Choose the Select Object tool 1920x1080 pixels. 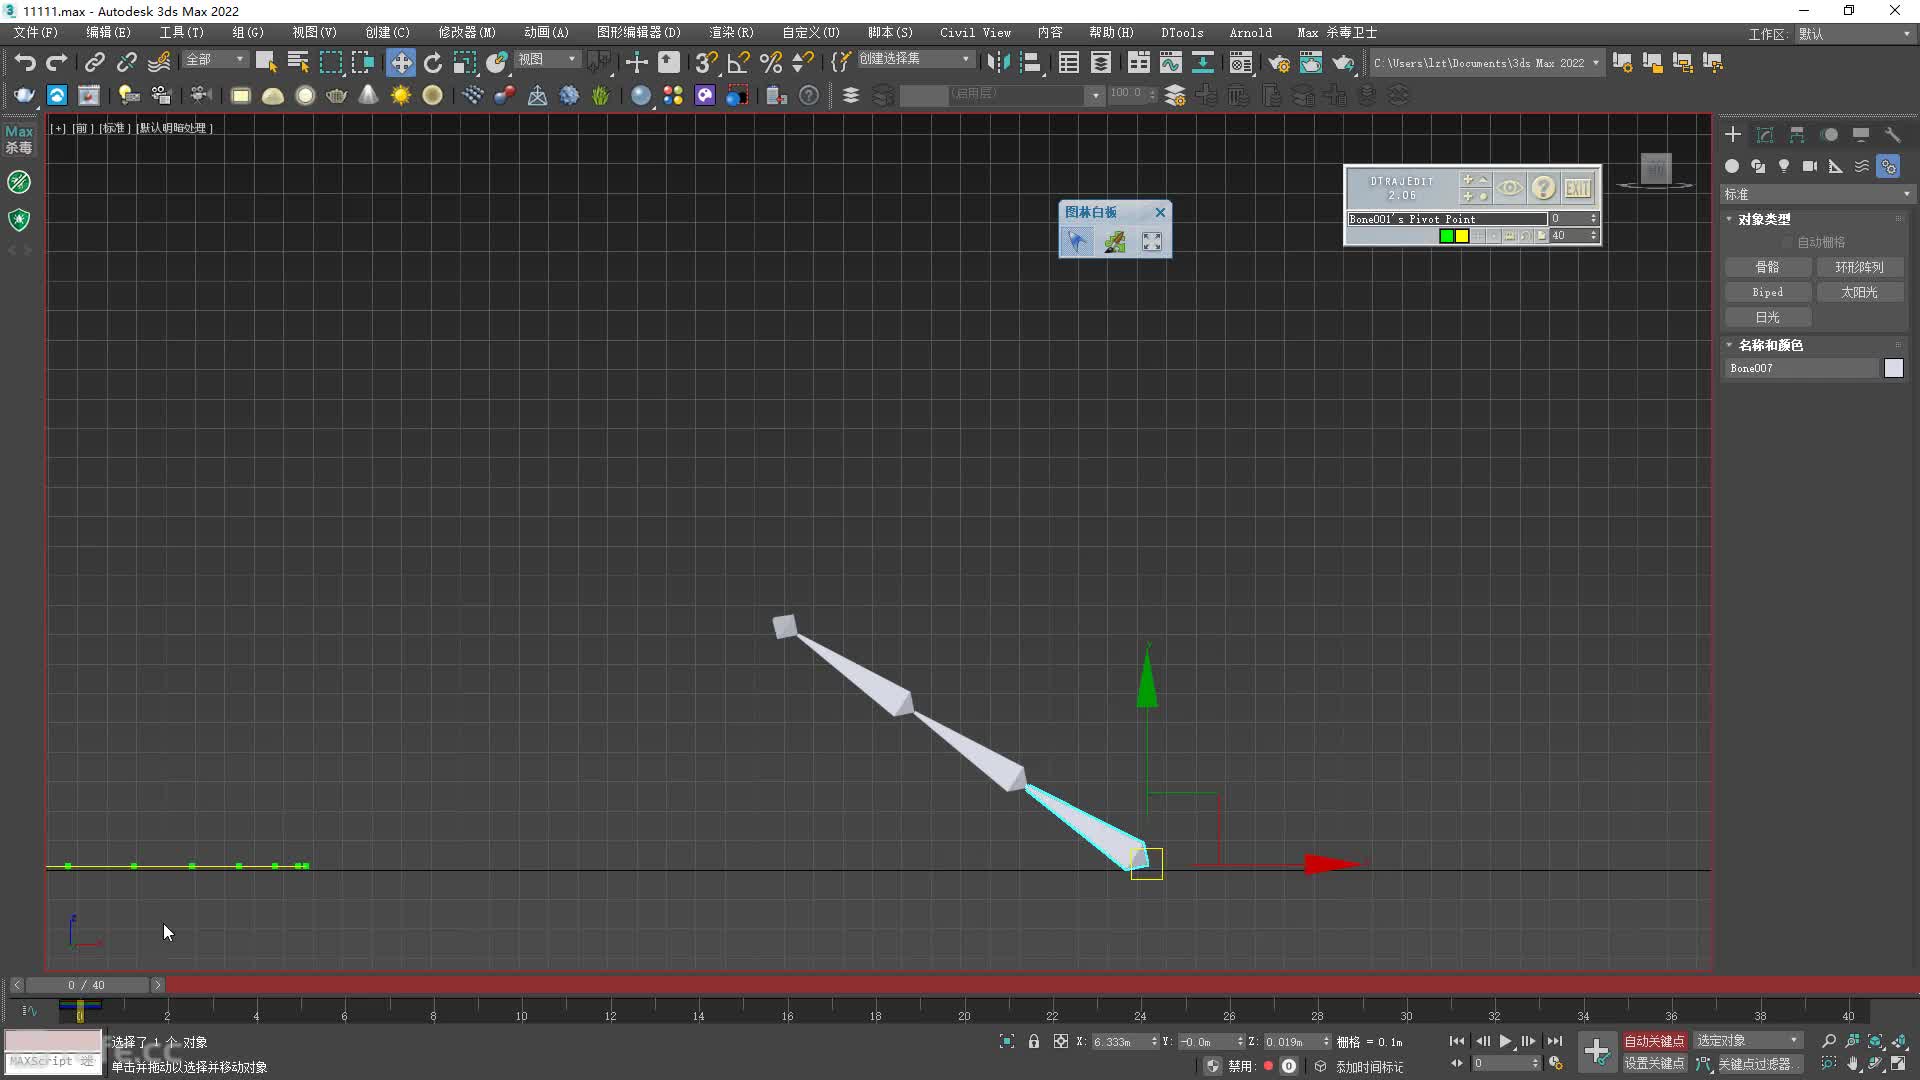[266, 62]
